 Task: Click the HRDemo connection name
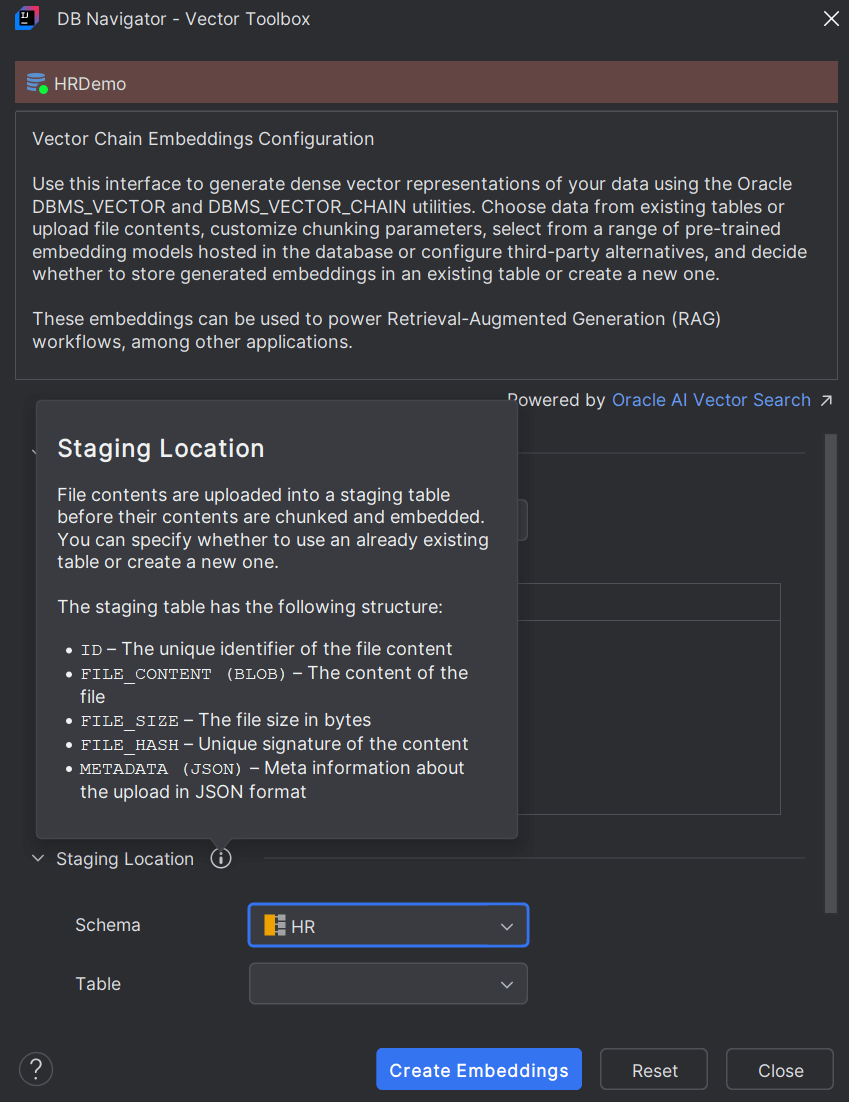[x=90, y=84]
